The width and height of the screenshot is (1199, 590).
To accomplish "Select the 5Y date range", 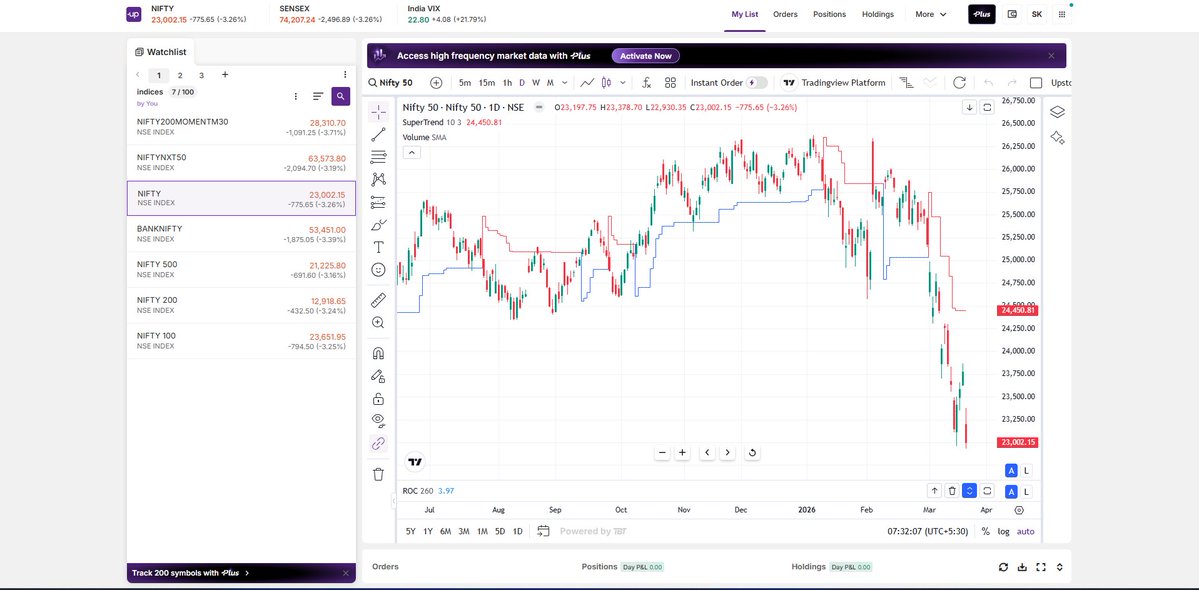I will pyautogui.click(x=411, y=531).
